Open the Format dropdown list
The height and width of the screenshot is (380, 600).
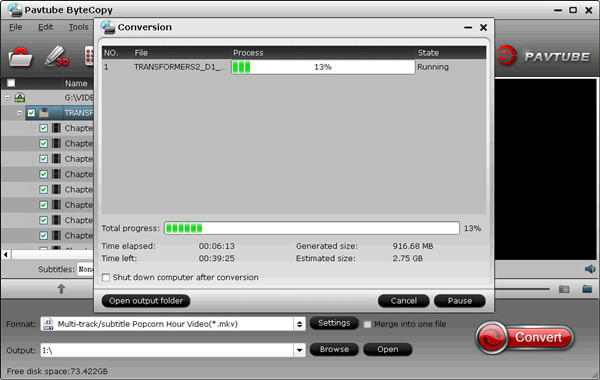tap(299, 324)
